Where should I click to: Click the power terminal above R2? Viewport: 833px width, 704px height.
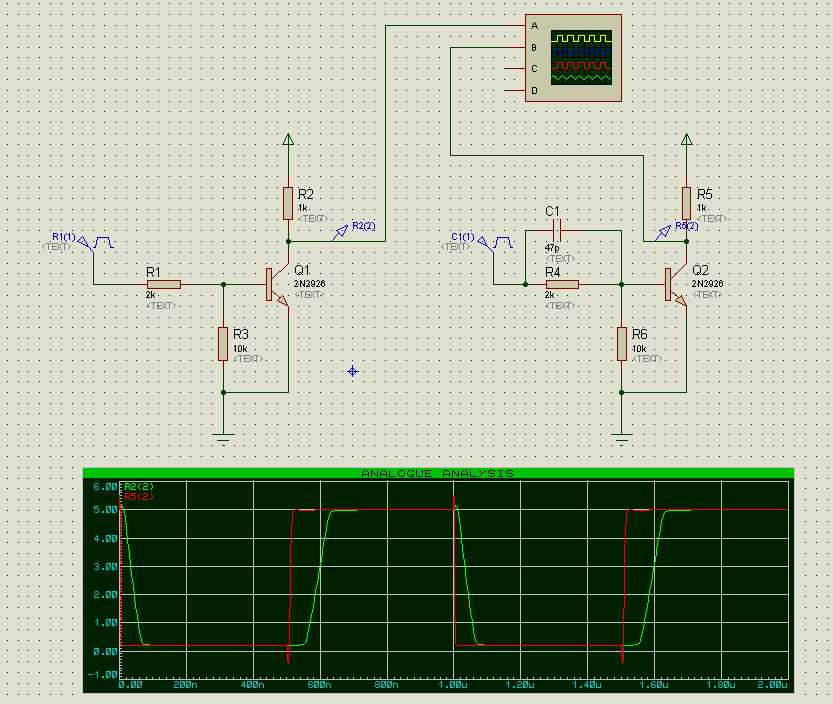(x=288, y=140)
